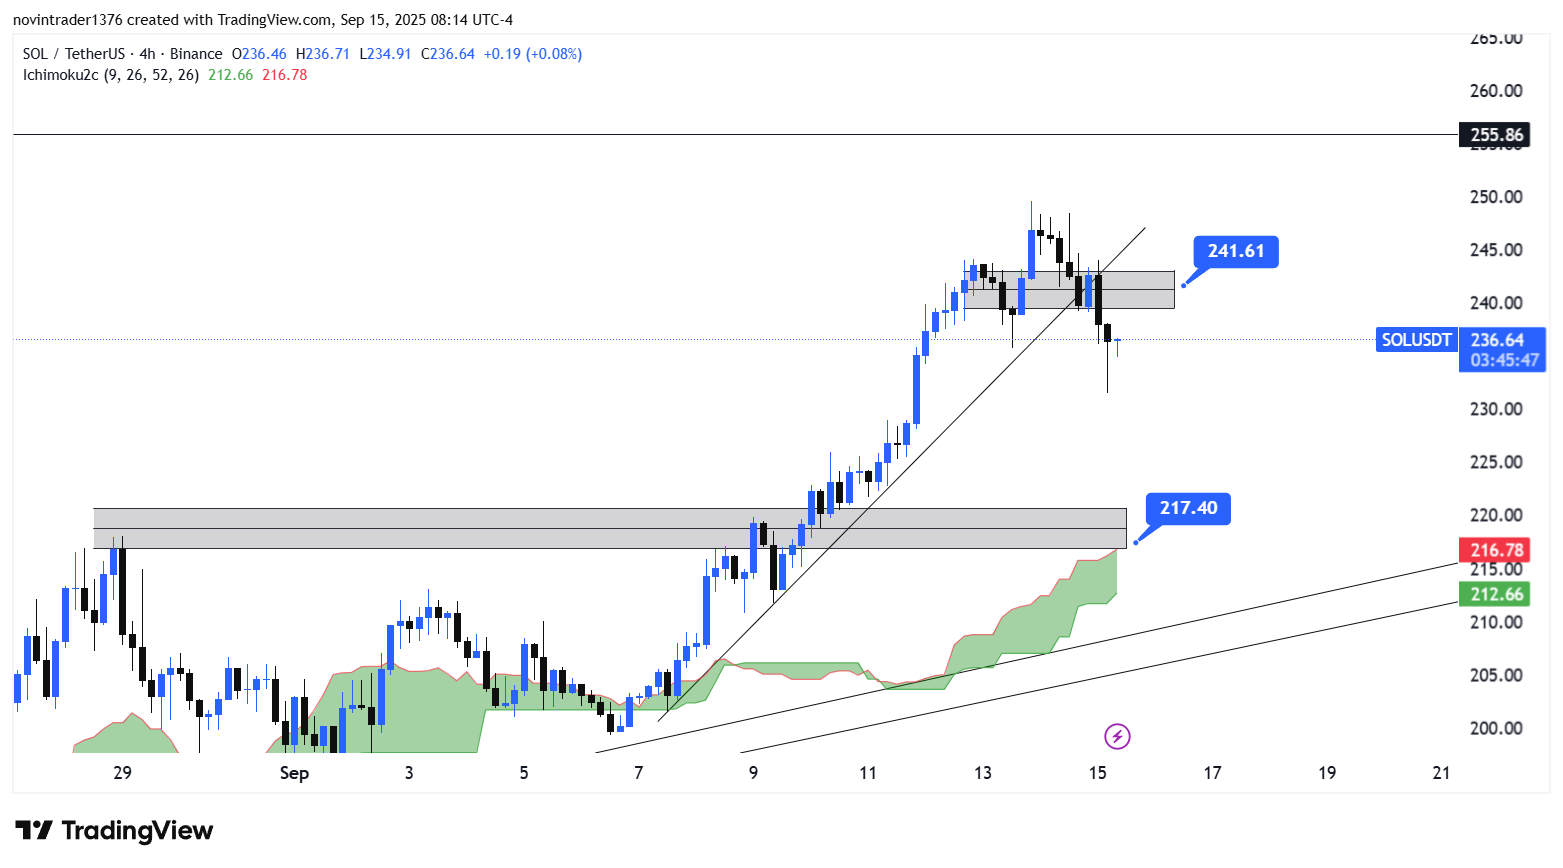Click the green Ichimoku value 212.66 in legend
Image resolution: width=1563 pixels, height=868 pixels.
tap(230, 75)
